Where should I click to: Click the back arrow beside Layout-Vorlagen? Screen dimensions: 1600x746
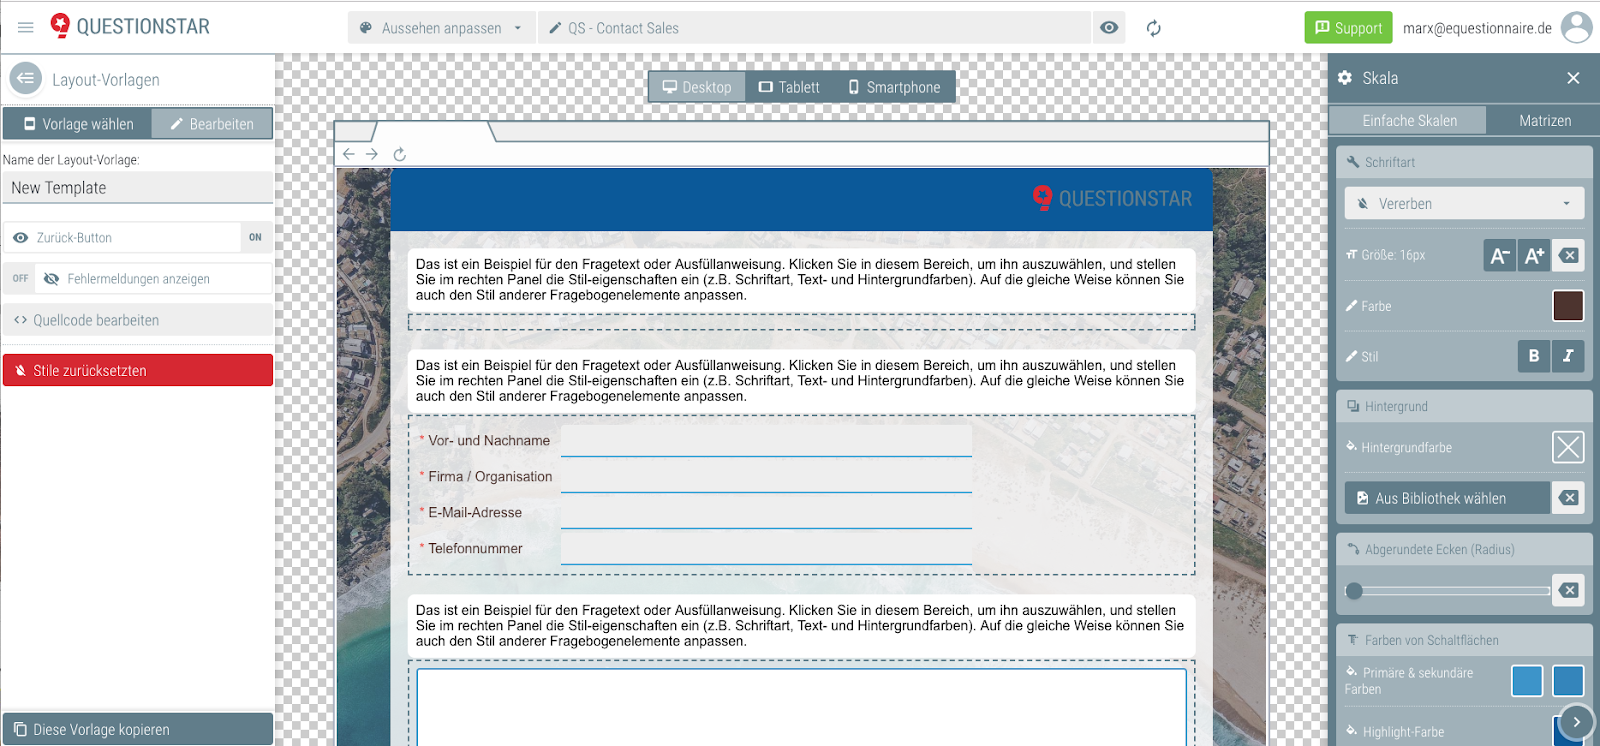tap(26, 78)
